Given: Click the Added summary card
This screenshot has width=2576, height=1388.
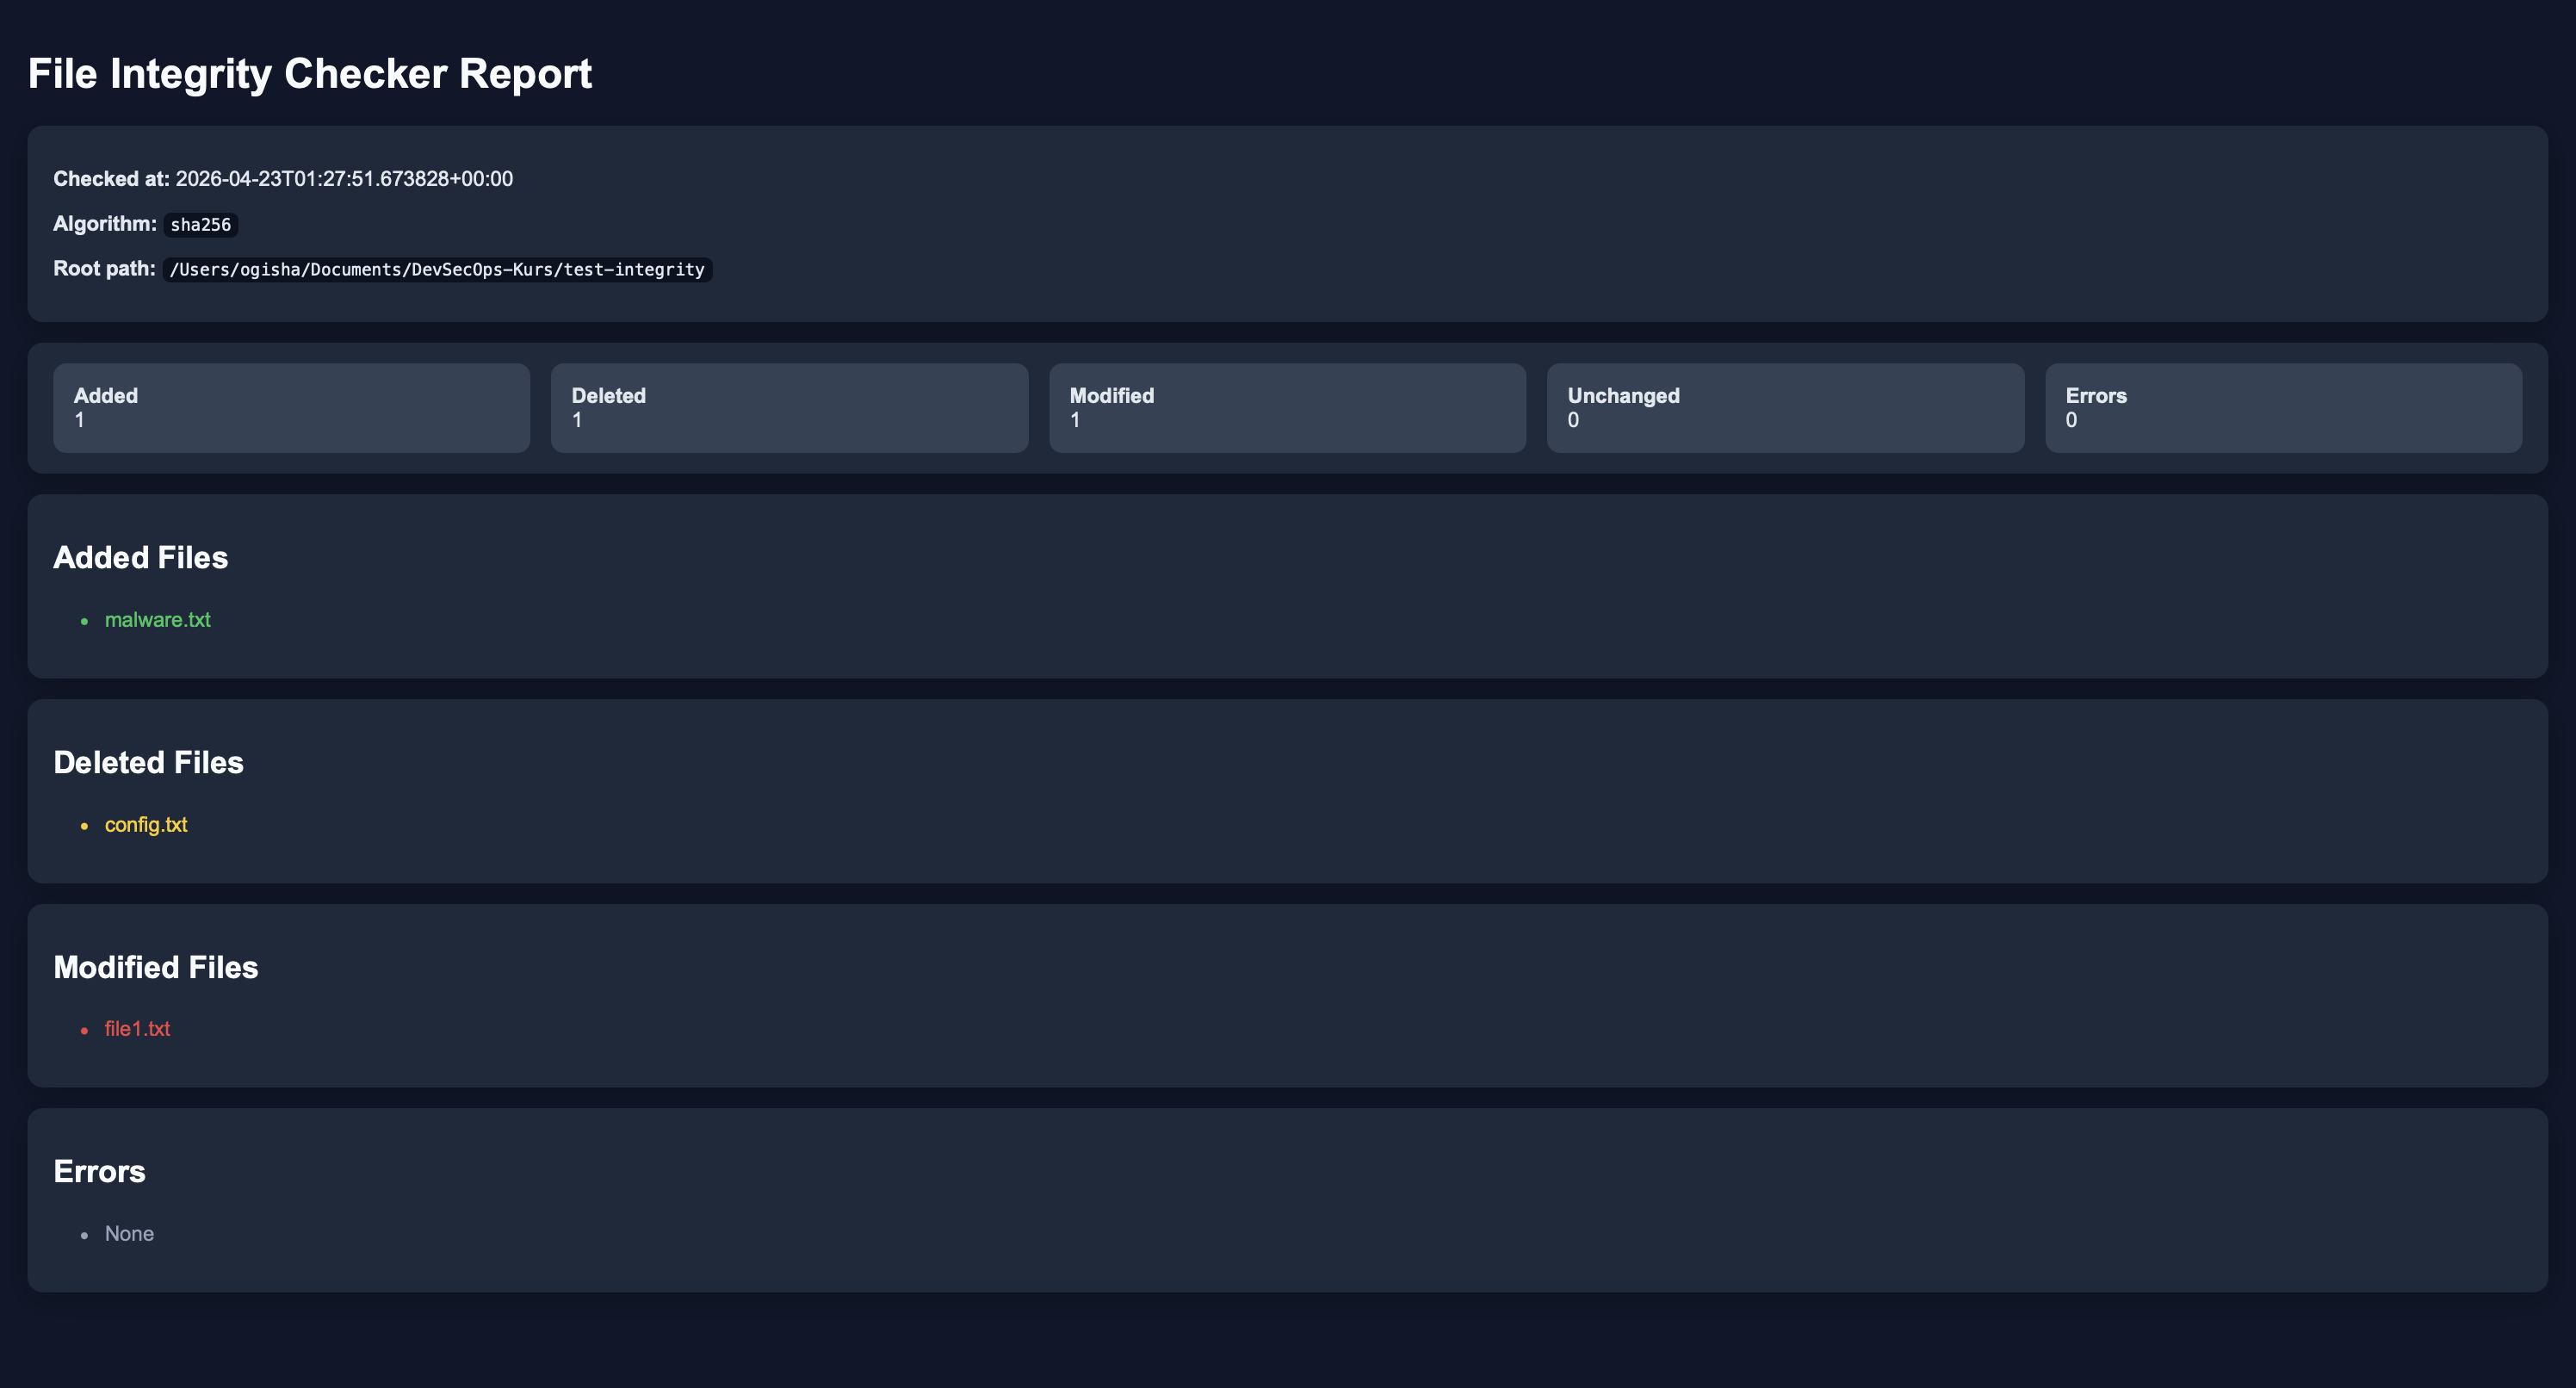Looking at the screenshot, I should 292,408.
